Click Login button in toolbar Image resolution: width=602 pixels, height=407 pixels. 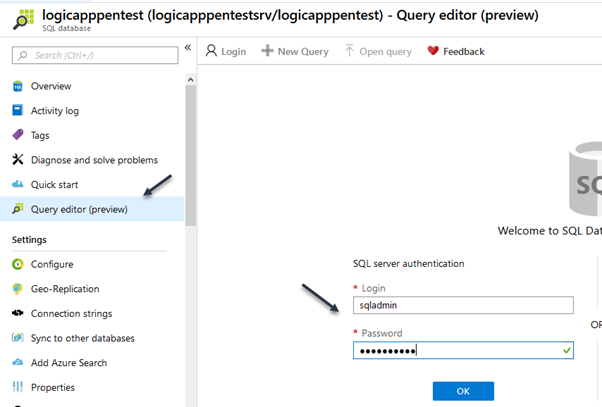(x=226, y=51)
